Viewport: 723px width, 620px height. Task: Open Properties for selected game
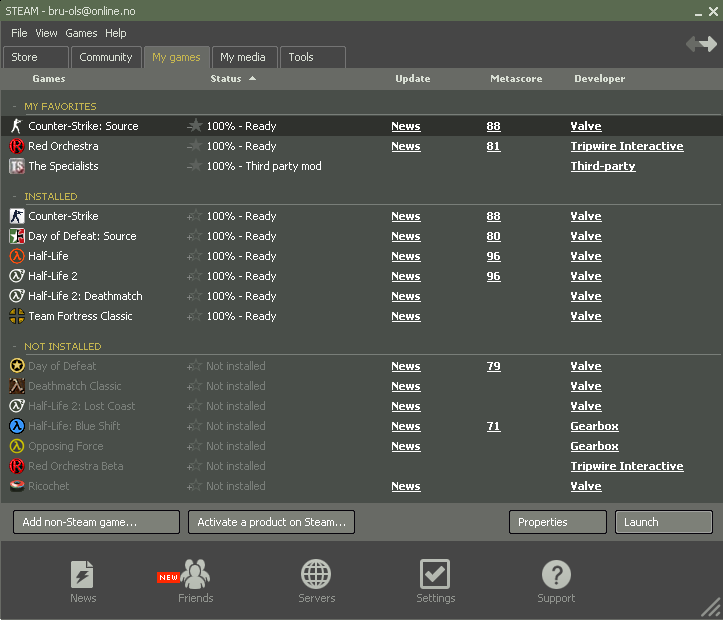(x=557, y=522)
